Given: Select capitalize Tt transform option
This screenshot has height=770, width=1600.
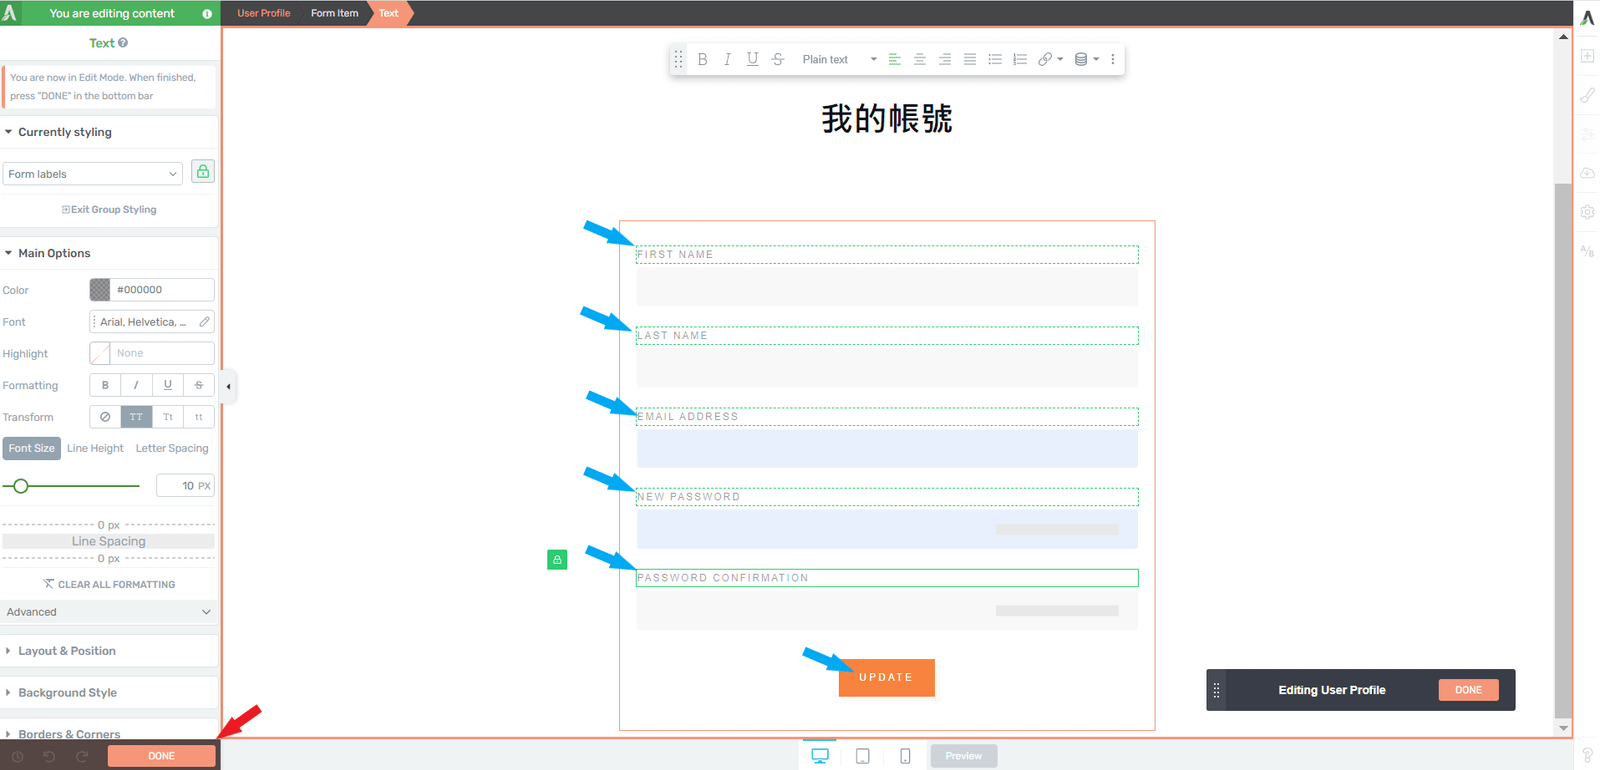Looking at the screenshot, I should [x=168, y=417].
